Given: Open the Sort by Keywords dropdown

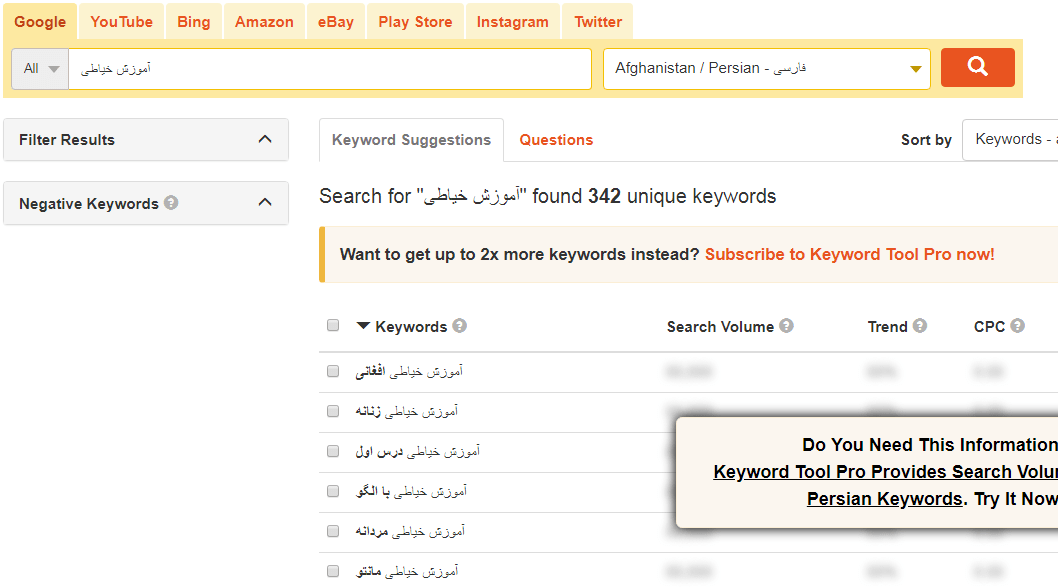Looking at the screenshot, I should pyautogui.click(x=1010, y=140).
